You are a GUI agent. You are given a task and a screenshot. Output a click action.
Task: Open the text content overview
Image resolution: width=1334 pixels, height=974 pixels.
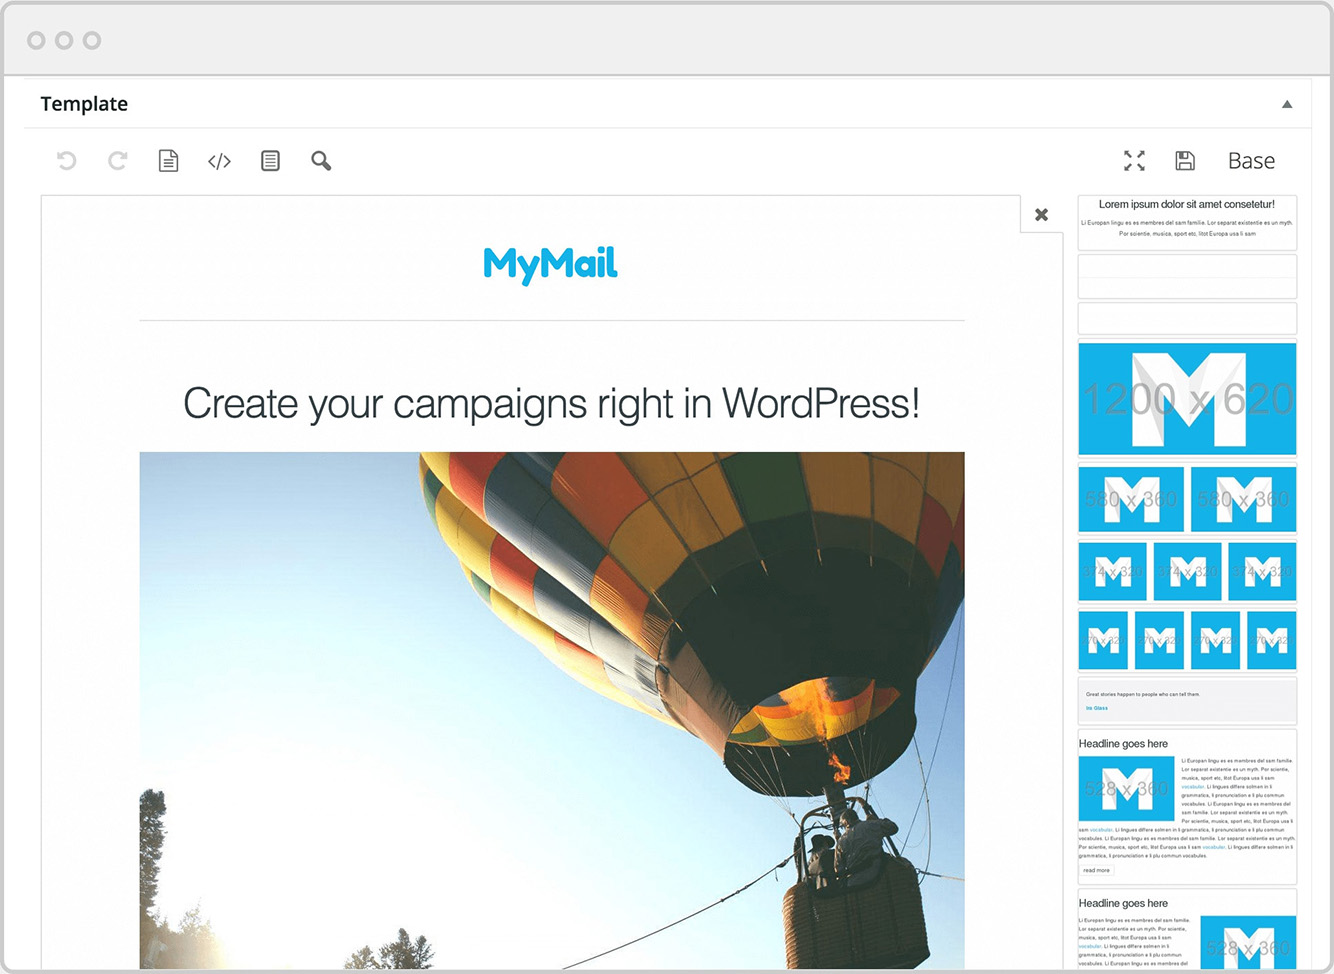(x=270, y=160)
